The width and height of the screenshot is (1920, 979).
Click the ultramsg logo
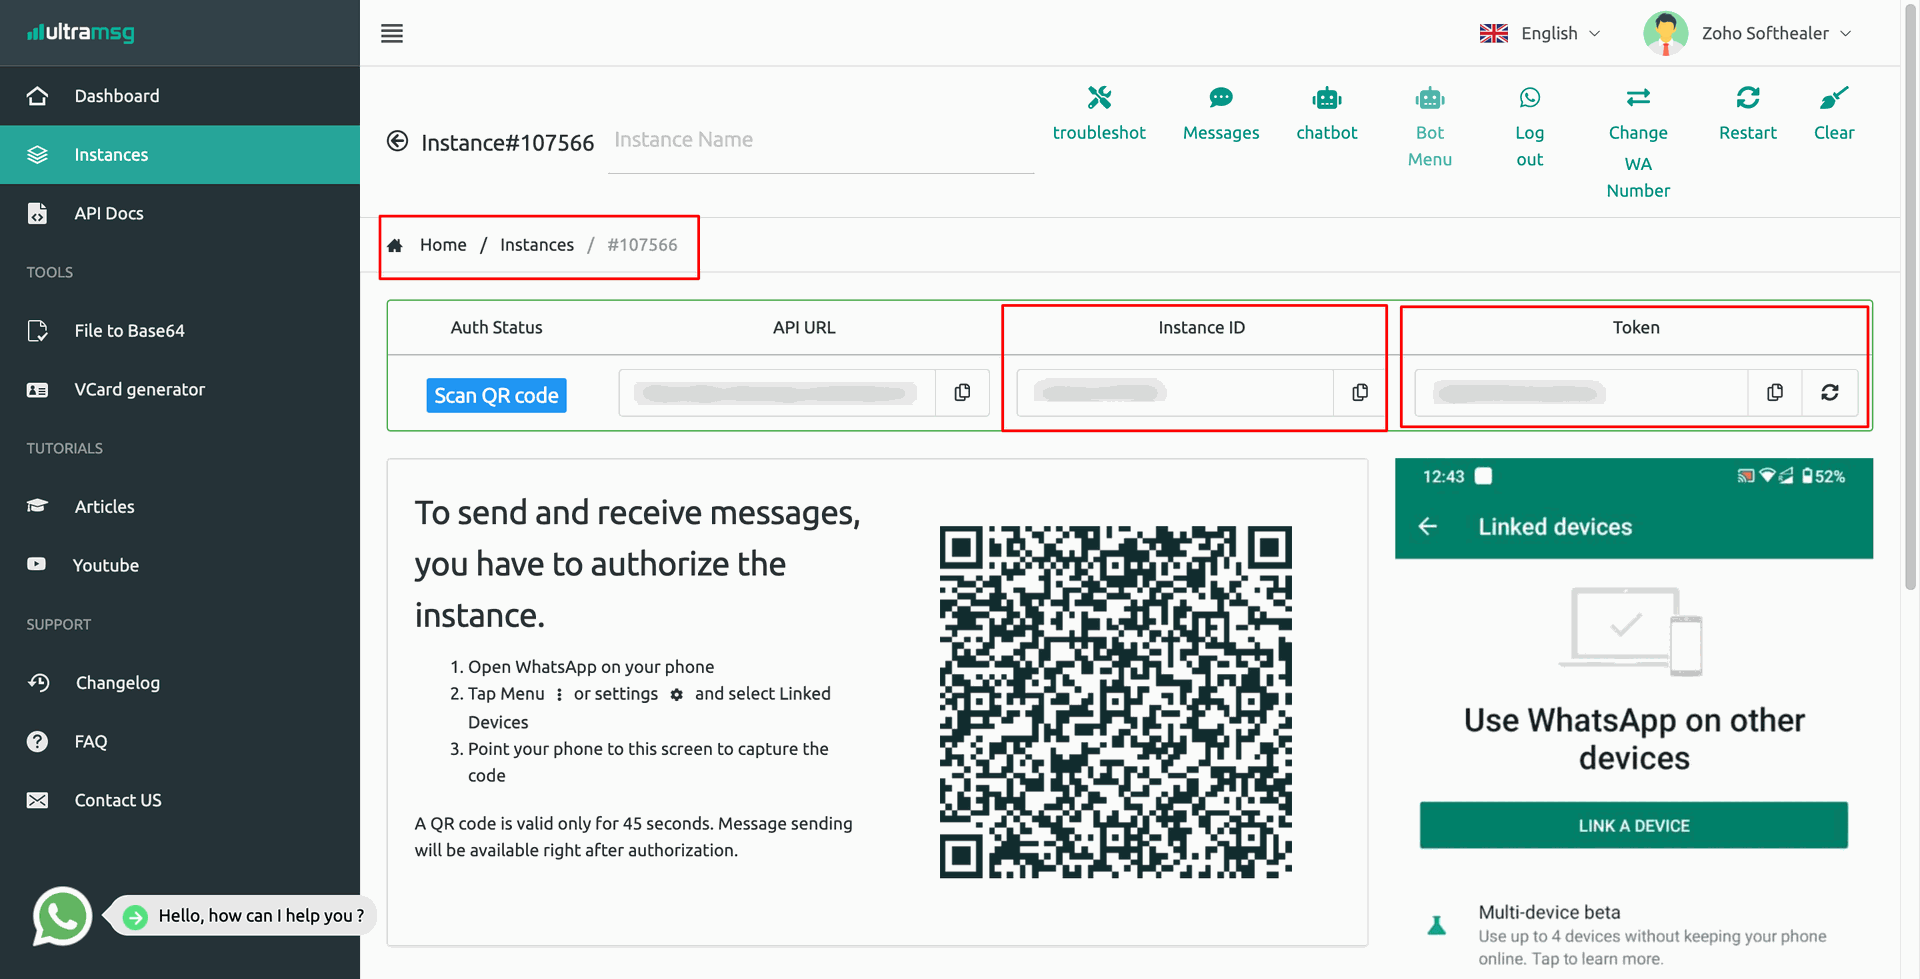(81, 33)
